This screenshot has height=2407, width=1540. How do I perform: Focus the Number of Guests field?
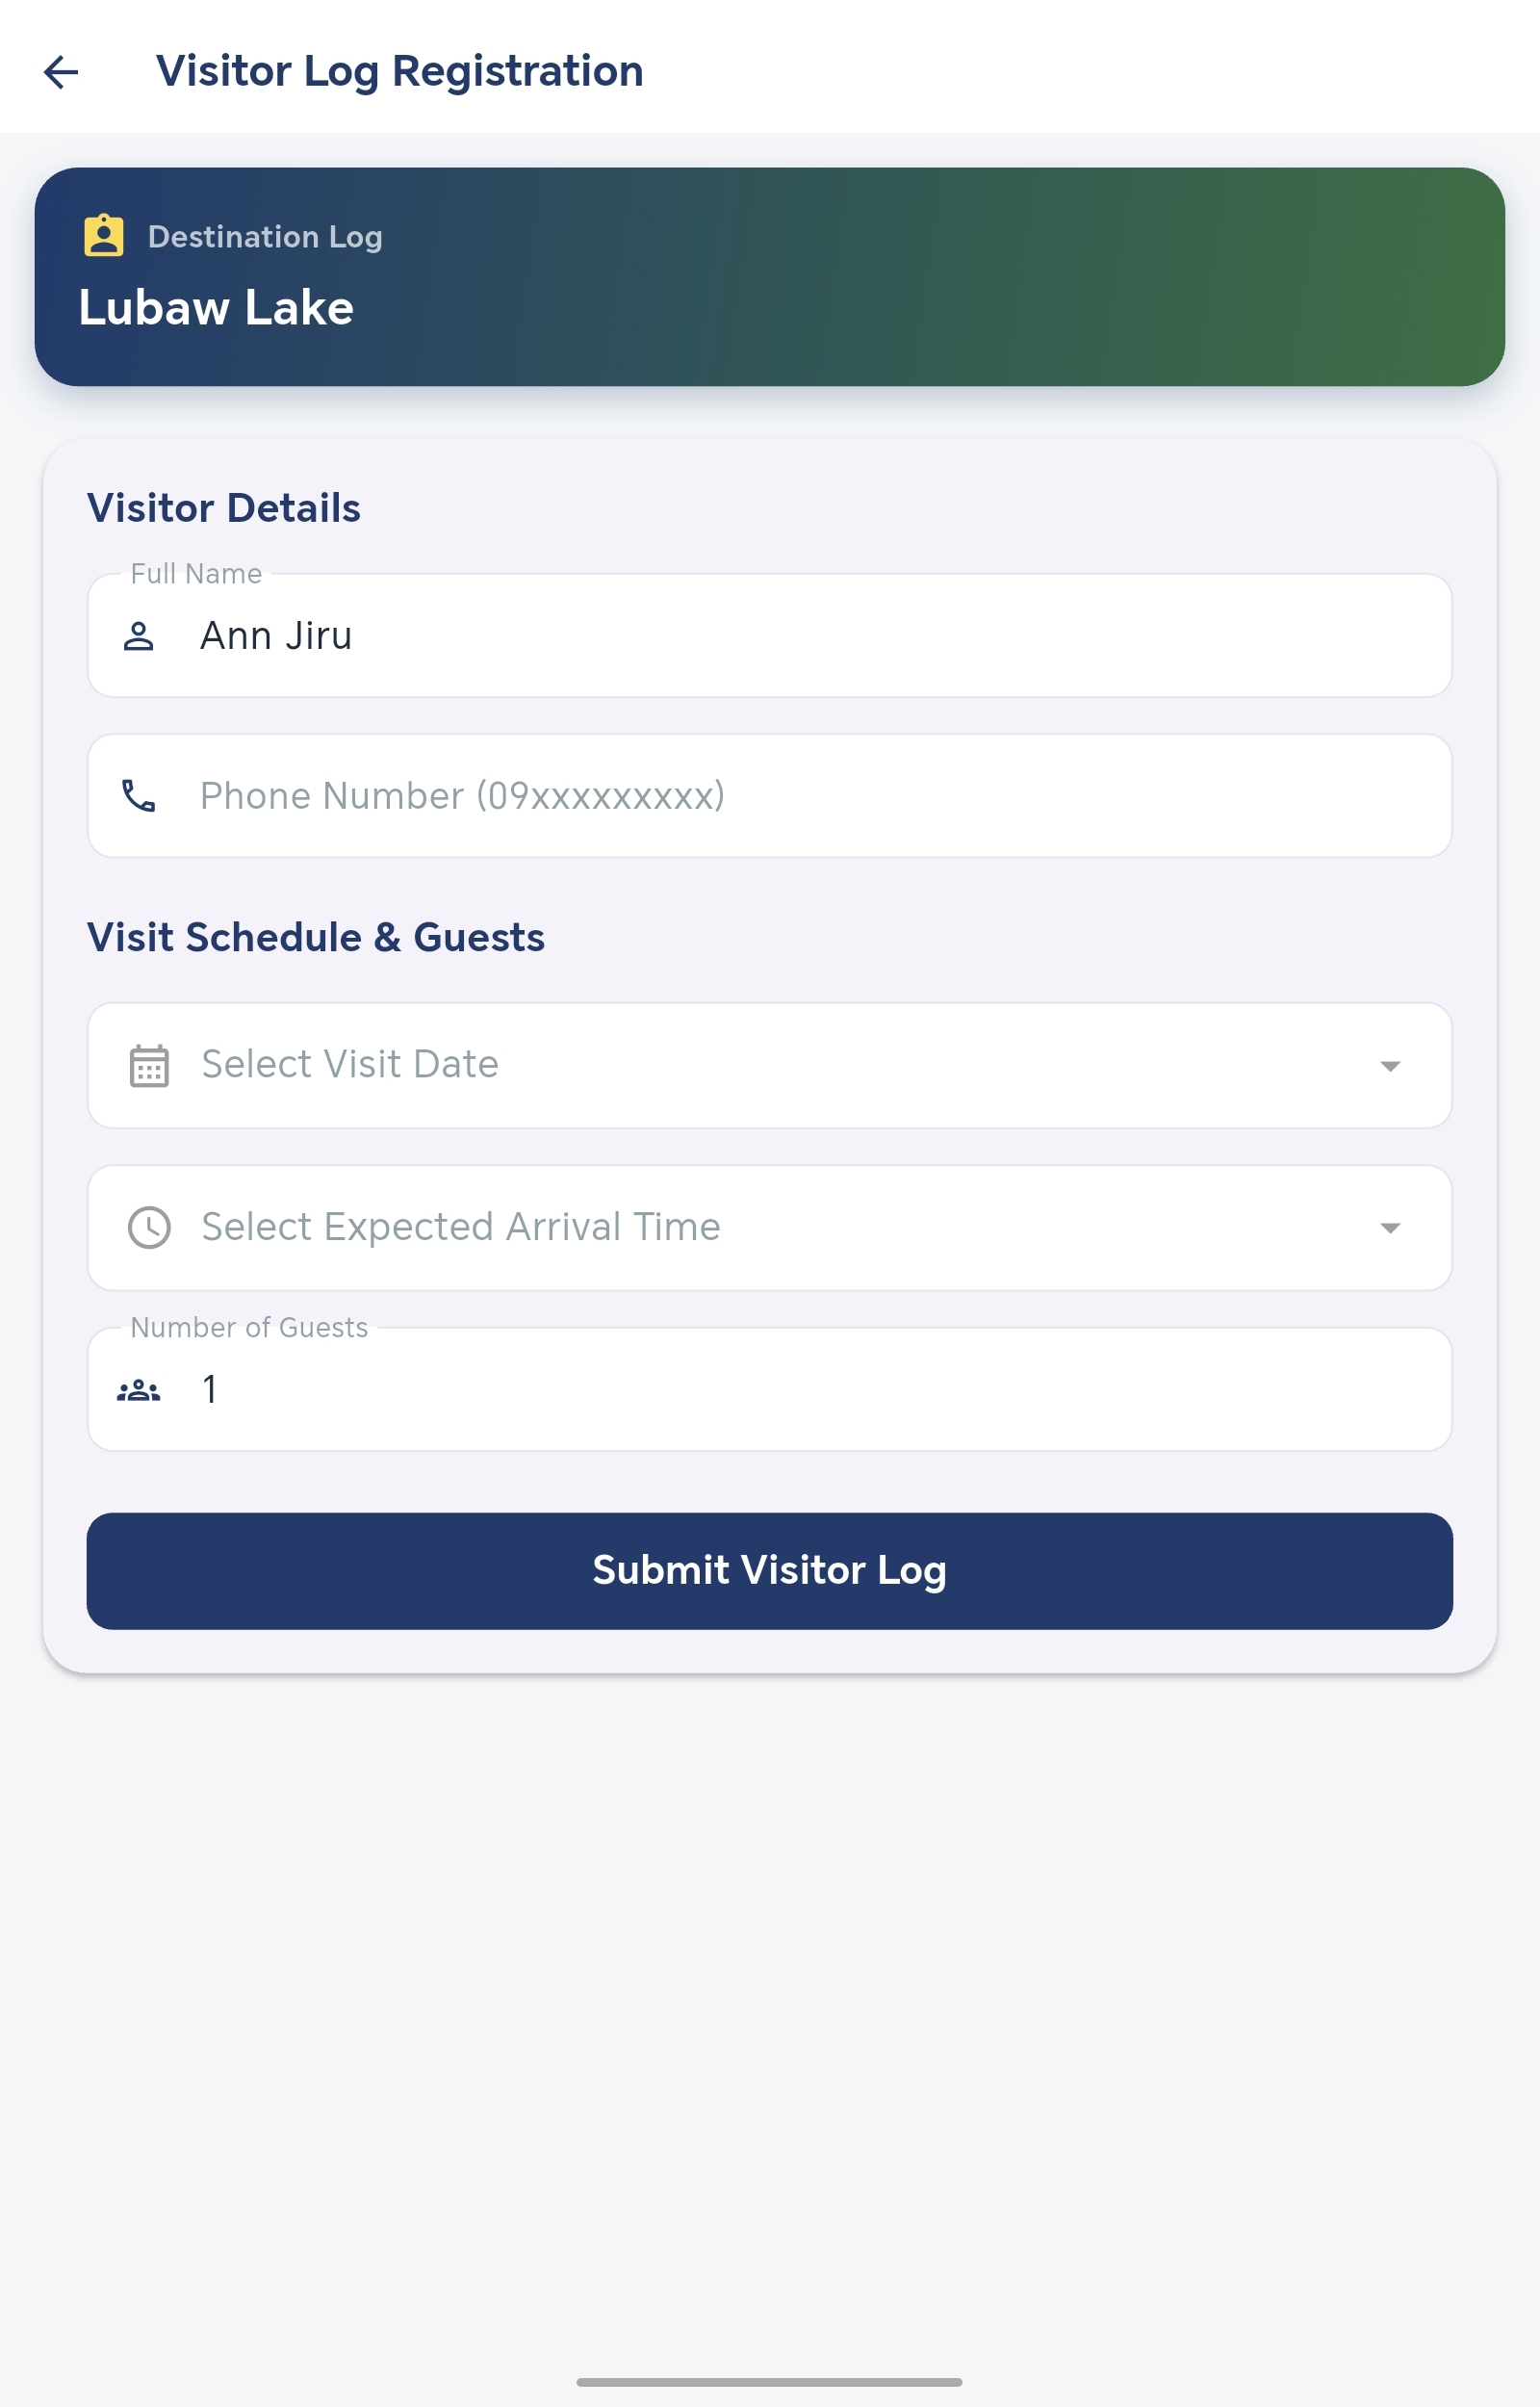coord(770,1390)
